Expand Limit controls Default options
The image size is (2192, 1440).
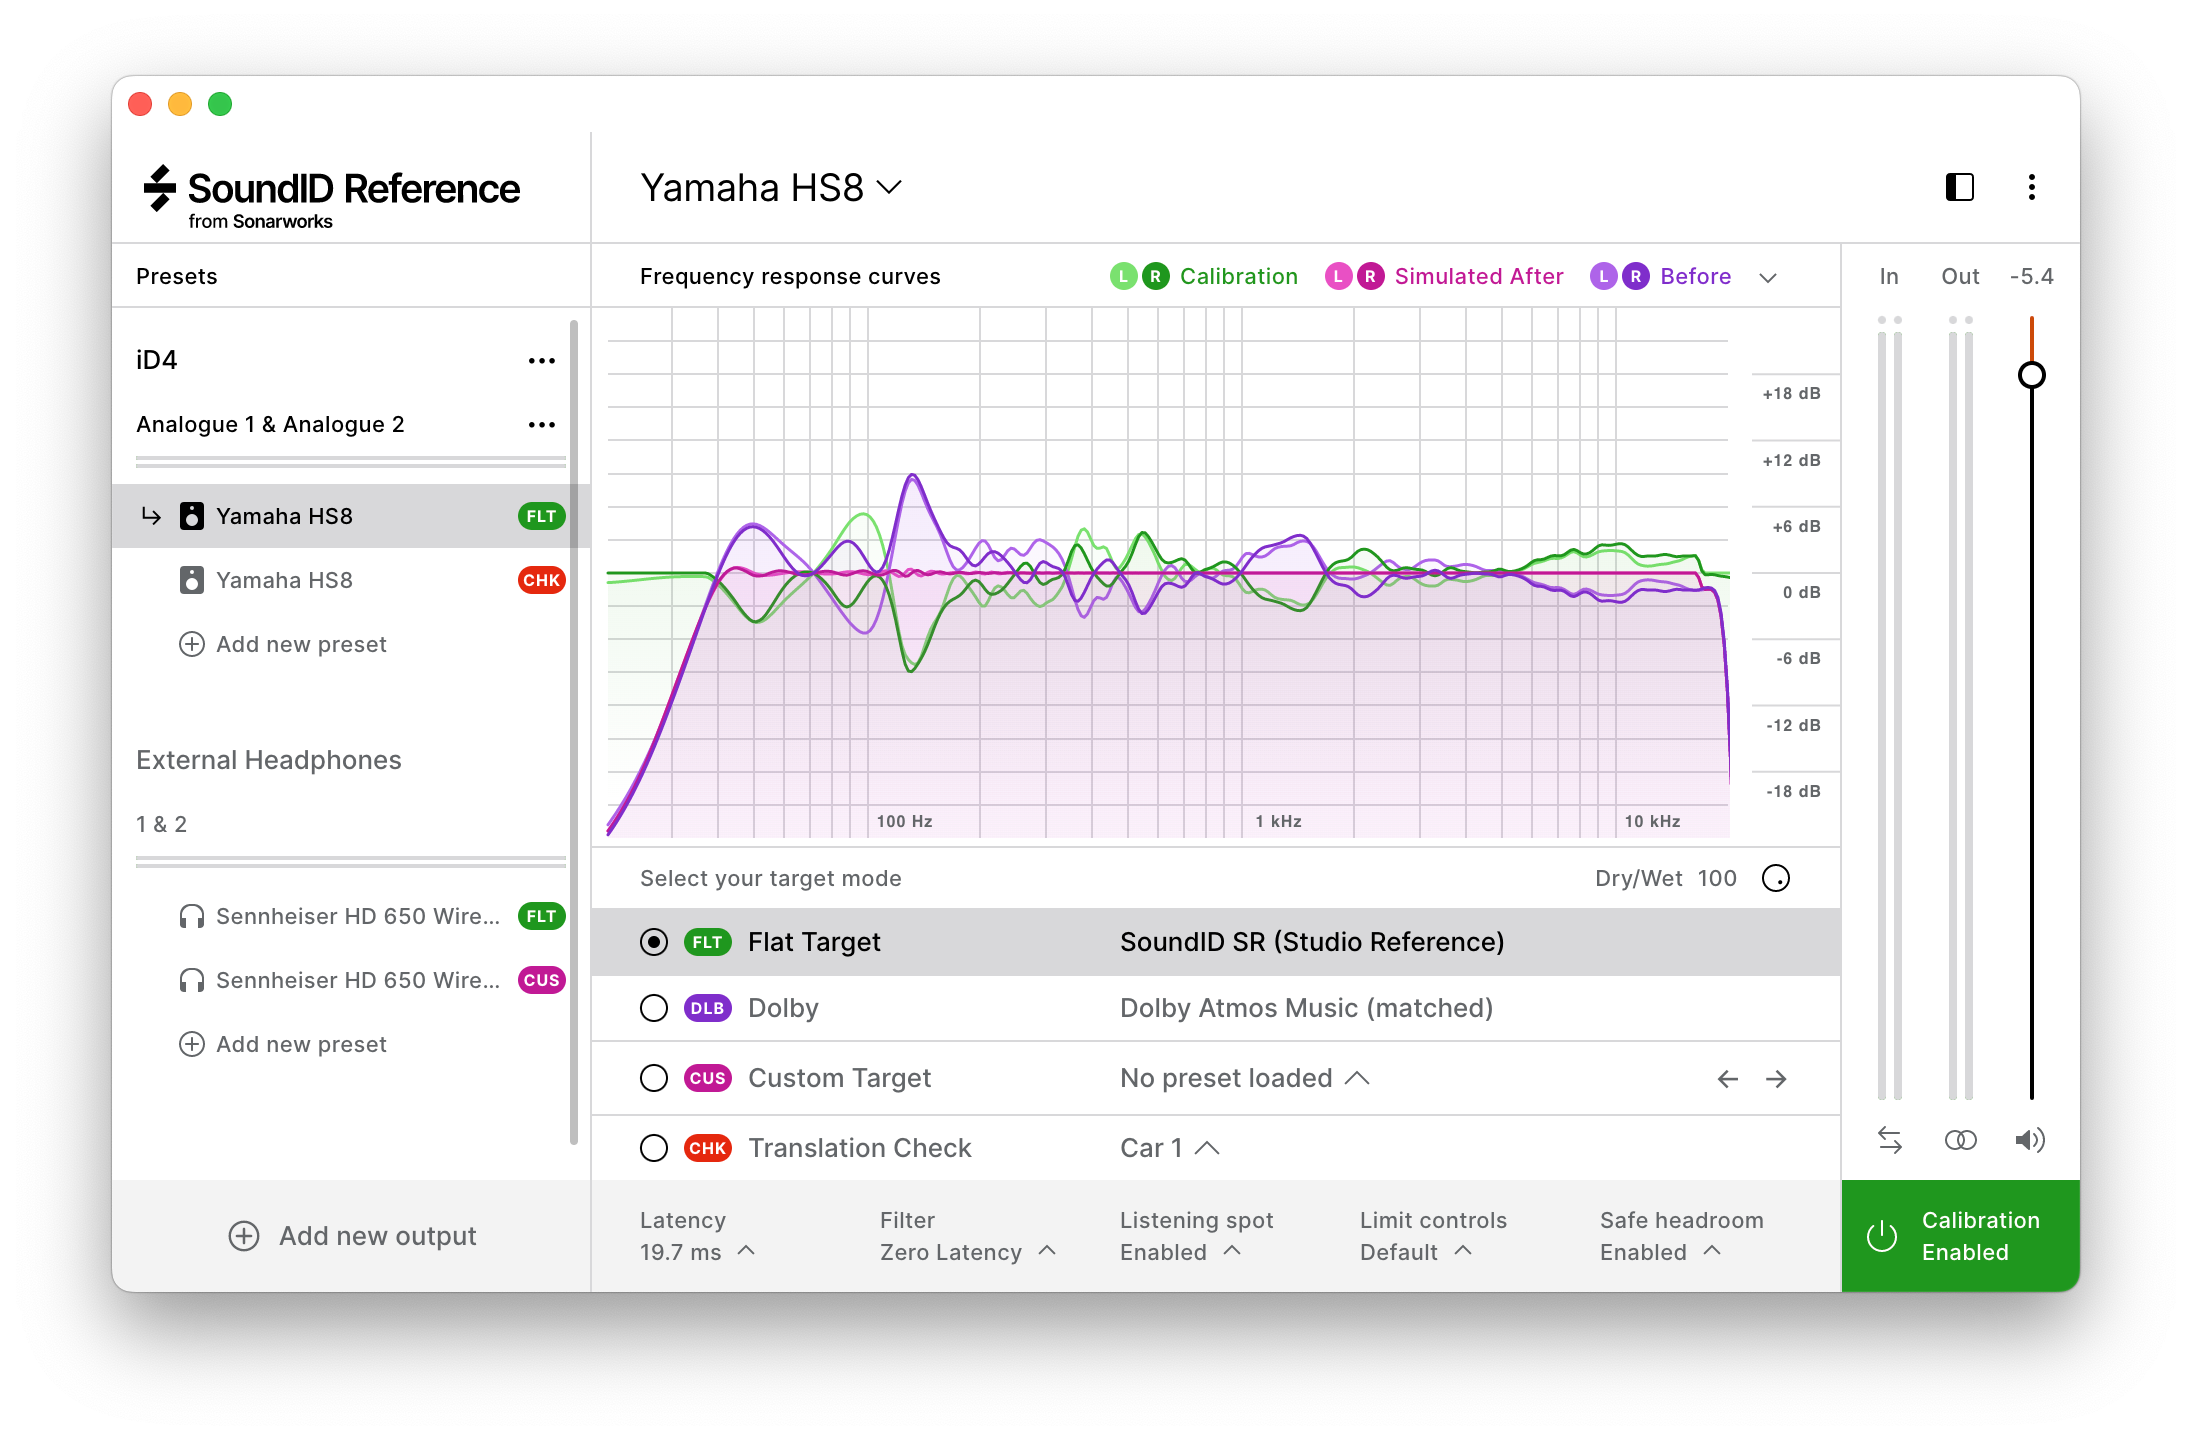pyautogui.click(x=1463, y=1251)
